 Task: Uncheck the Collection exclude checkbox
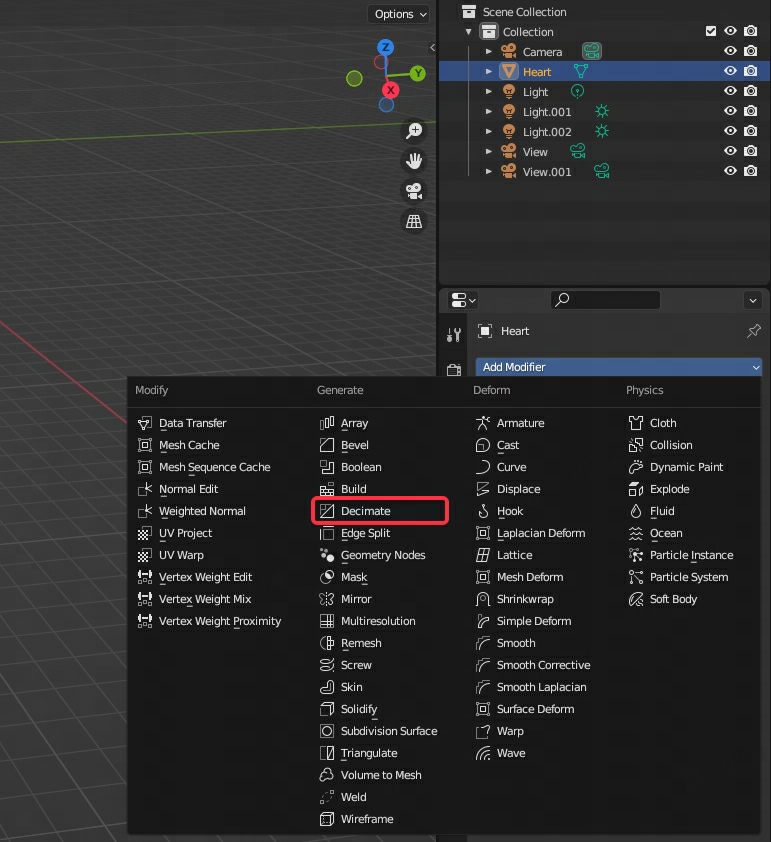click(x=711, y=32)
